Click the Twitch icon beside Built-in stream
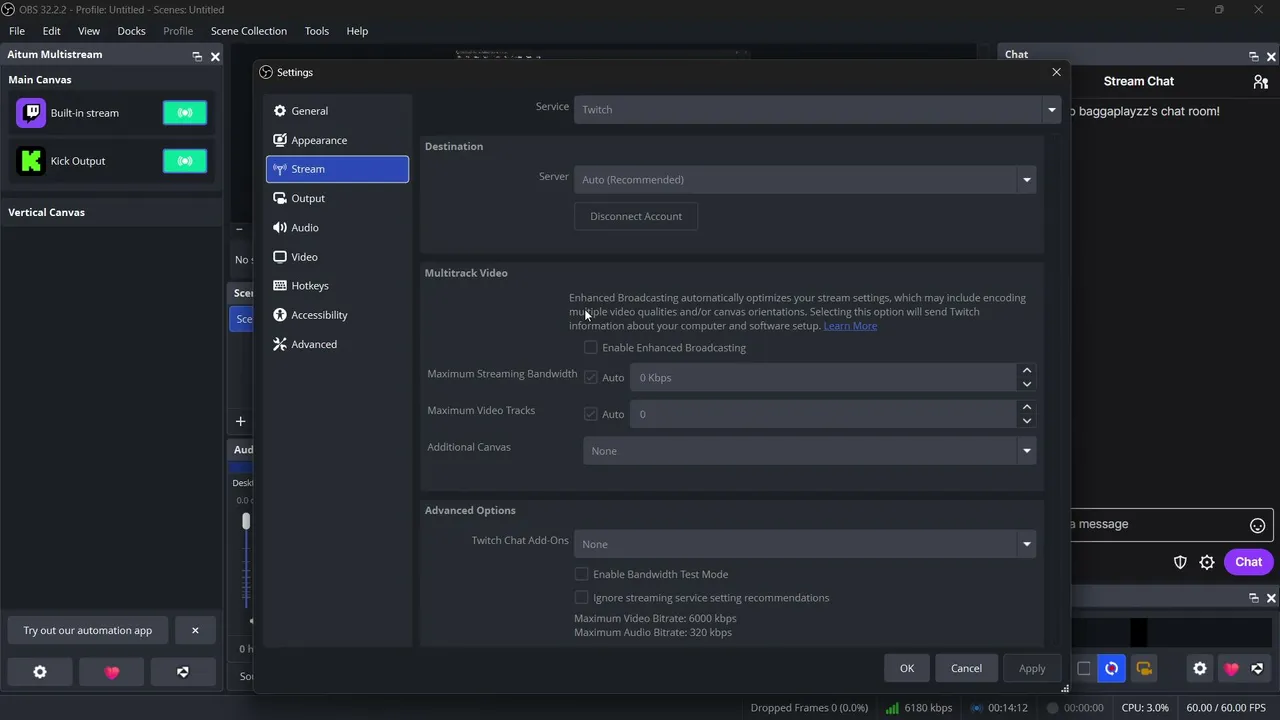This screenshot has height=720, width=1280. 31,113
